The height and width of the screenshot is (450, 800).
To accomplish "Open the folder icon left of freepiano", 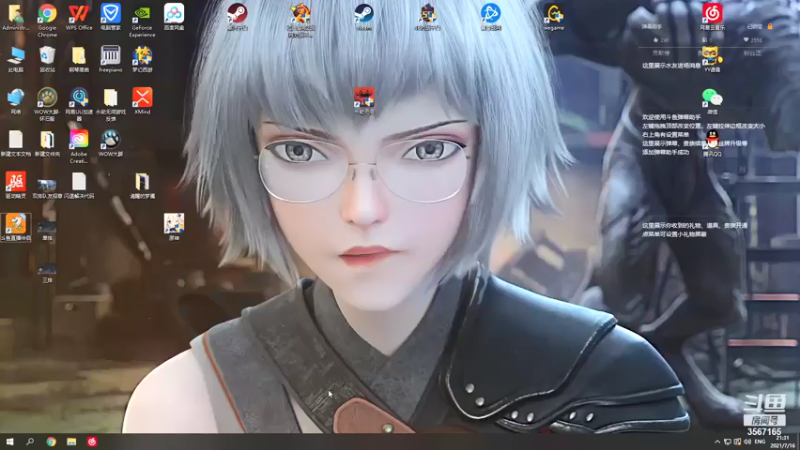I will click(x=79, y=59).
